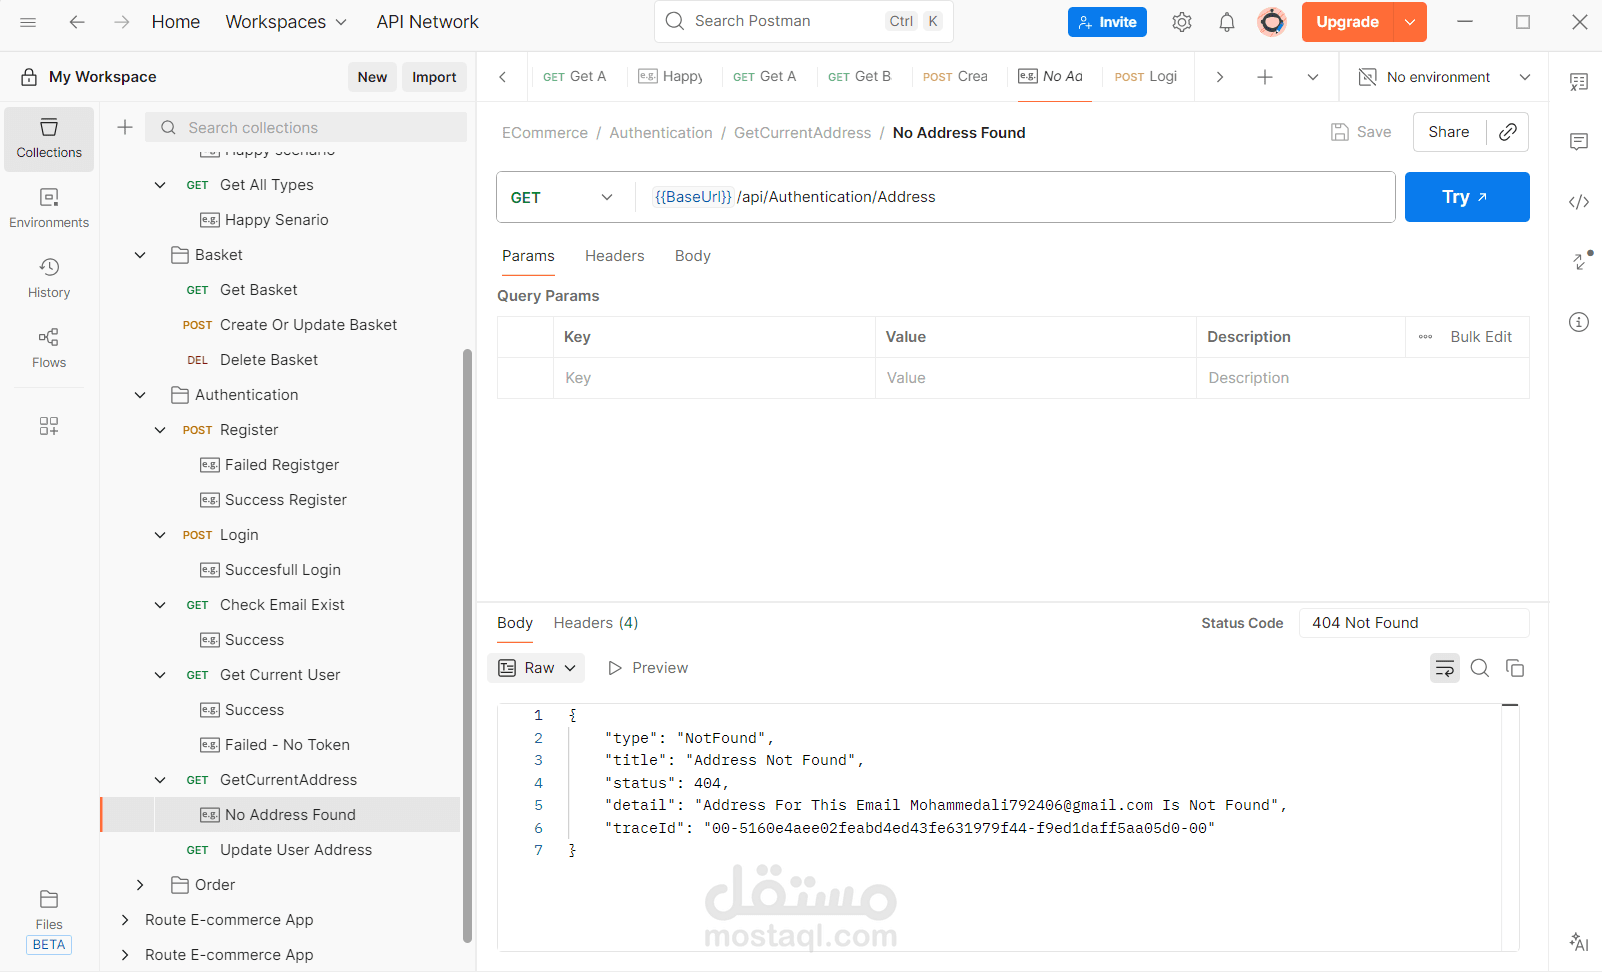
Task: Open the info icon in right sidebar
Action: pyautogui.click(x=1579, y=322)
